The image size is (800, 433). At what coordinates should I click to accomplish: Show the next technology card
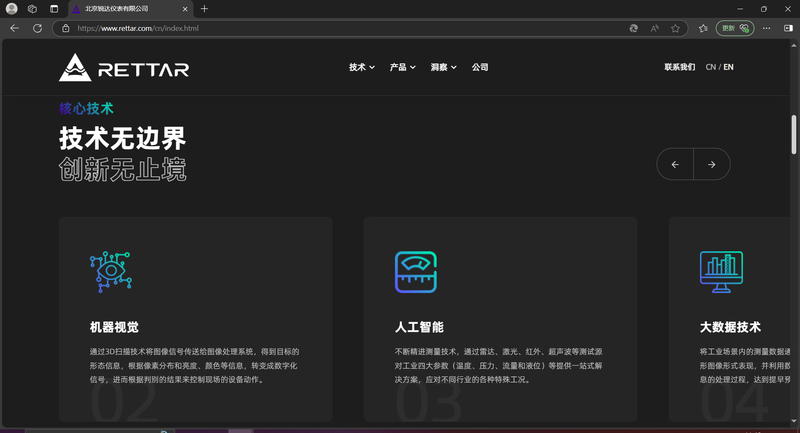tap(712, 164)
